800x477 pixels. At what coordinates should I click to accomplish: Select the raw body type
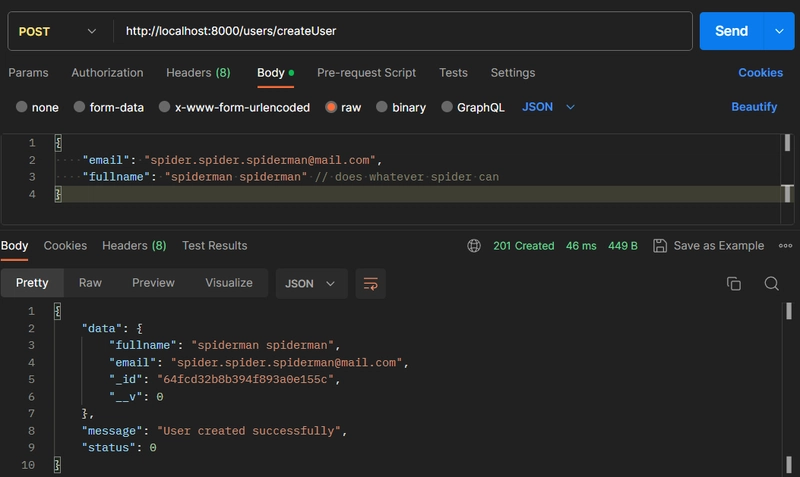coord(331,107)
